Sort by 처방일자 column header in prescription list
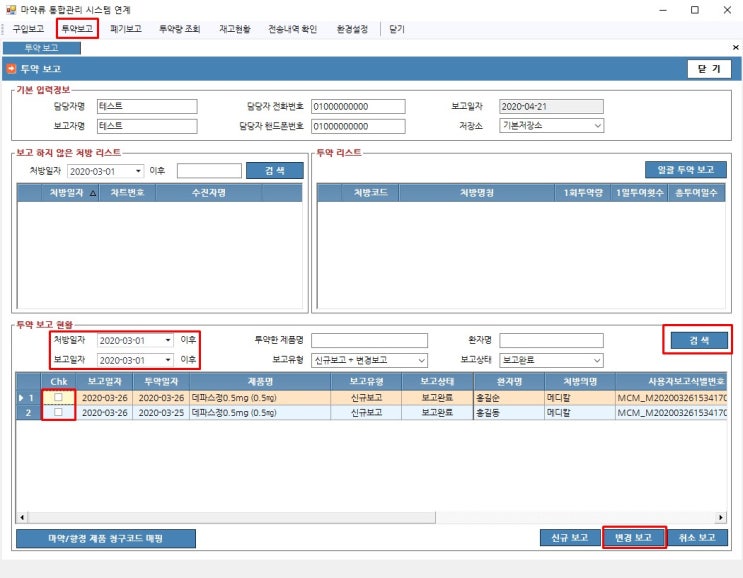The height and width of the screenshot is (578, 743). pos(70,193)
